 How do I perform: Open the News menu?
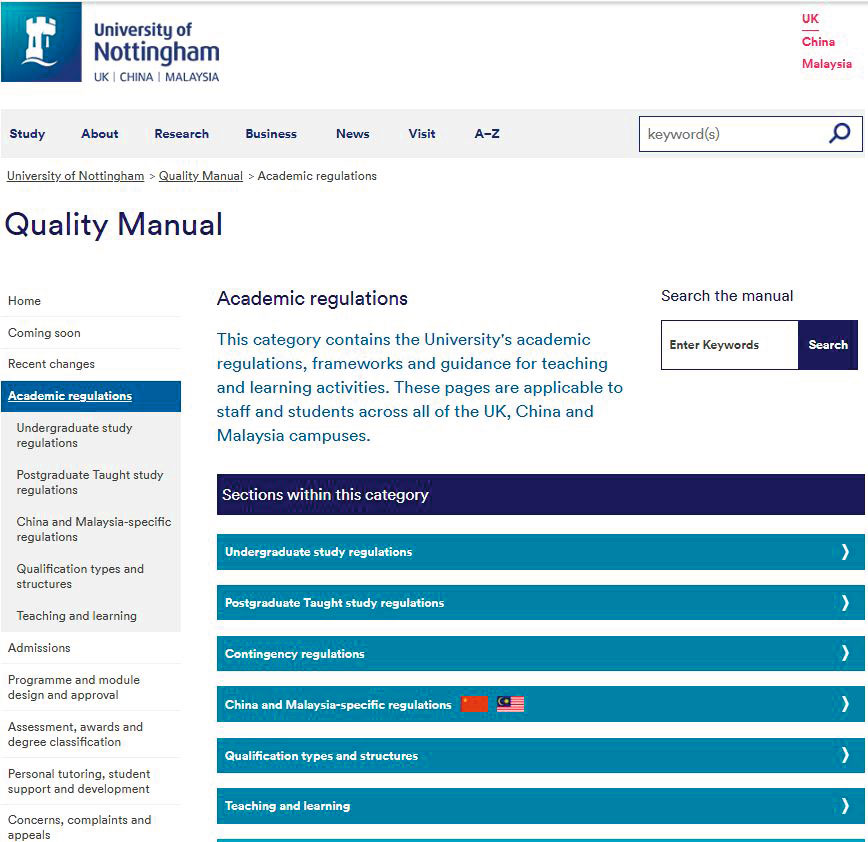pyautogui.click(x=353, y=134)
